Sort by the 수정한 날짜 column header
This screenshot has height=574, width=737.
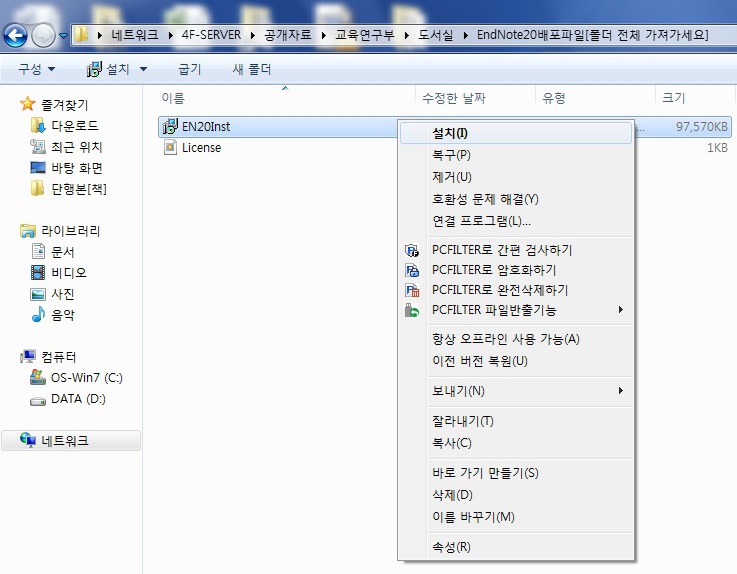point(454,98)
